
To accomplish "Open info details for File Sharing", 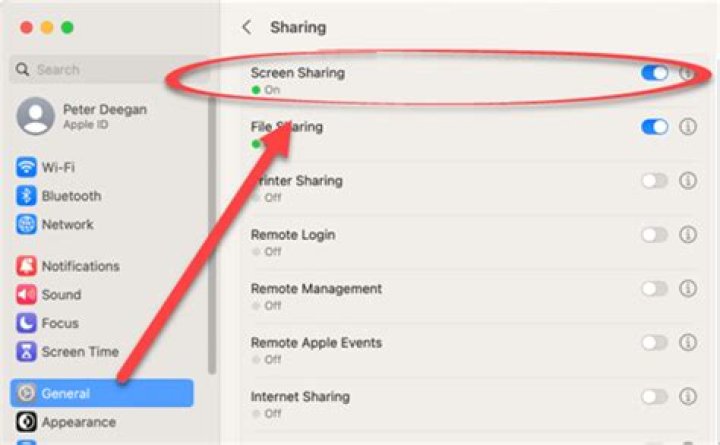I will 688,127.
